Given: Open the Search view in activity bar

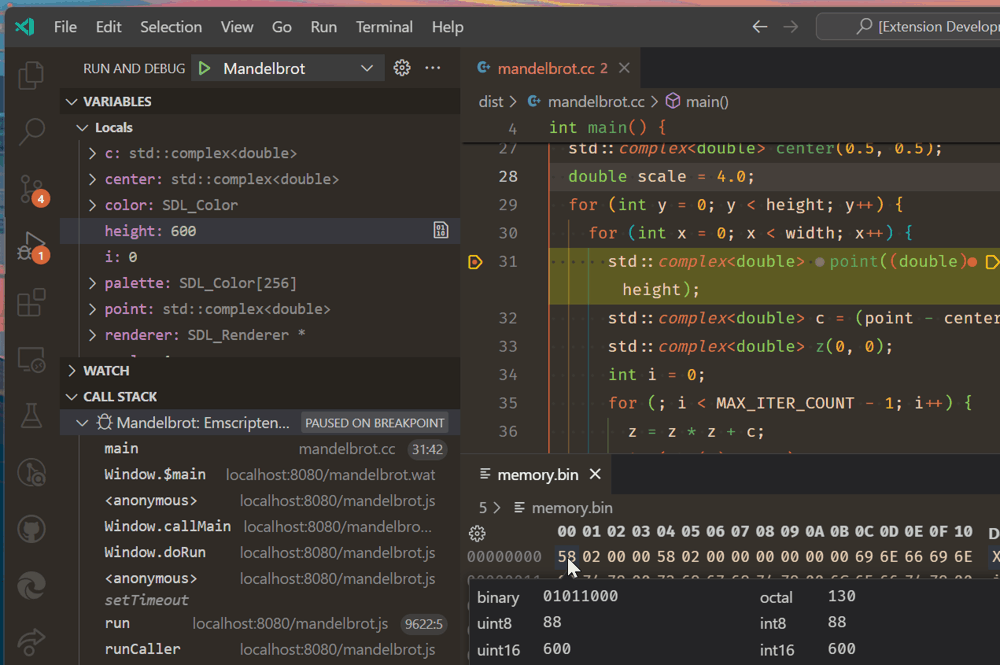Looking at the screenshot, I should pyautogui.click(x=30, y=131).
